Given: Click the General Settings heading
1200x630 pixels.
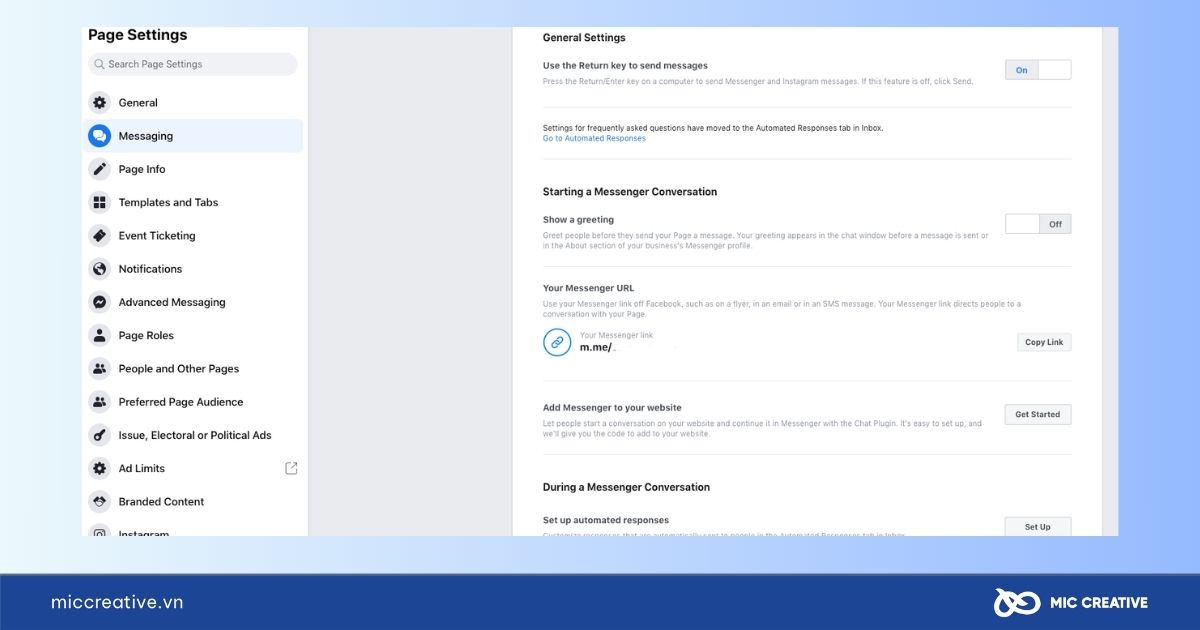Looking at the screenshot, I should pos(584,38).
